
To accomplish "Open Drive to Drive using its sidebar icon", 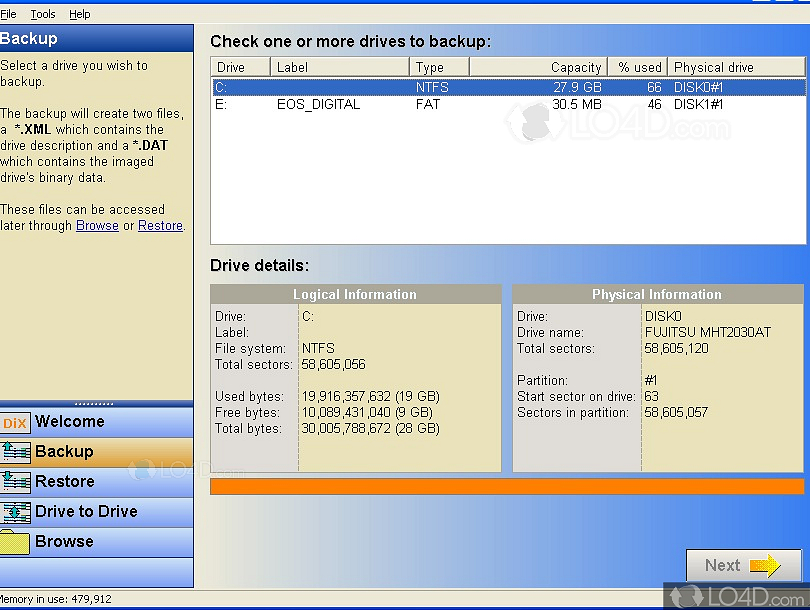I will [x=17, y=511].
